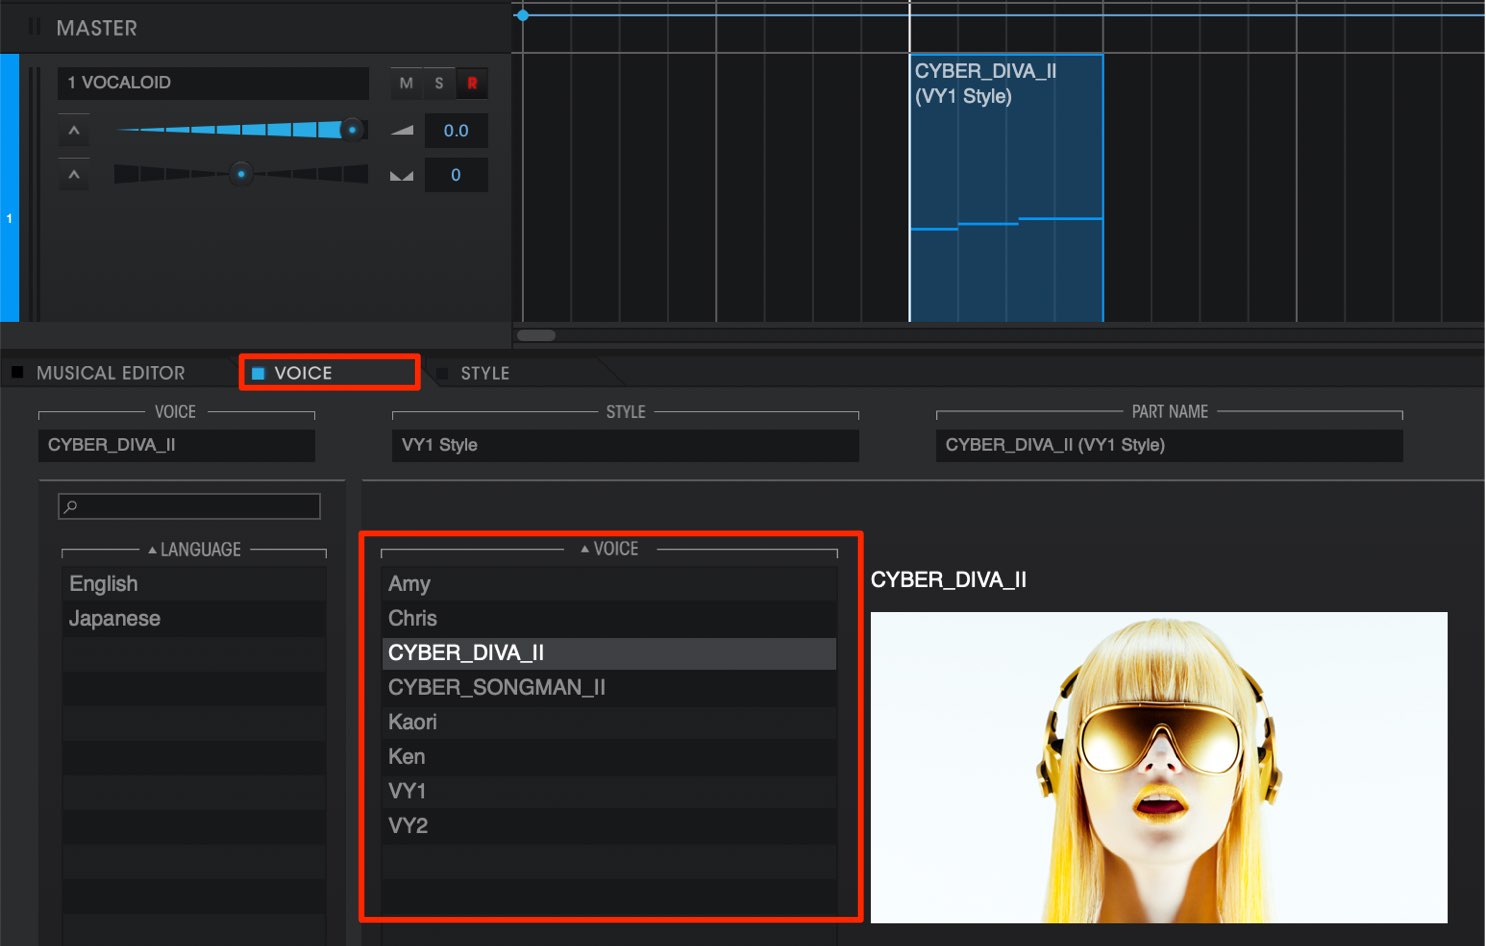Sort by the VOICE list column header
The height and width of the screenshot is (946, 1486).
pyautogui.click(x=609, y=549)
